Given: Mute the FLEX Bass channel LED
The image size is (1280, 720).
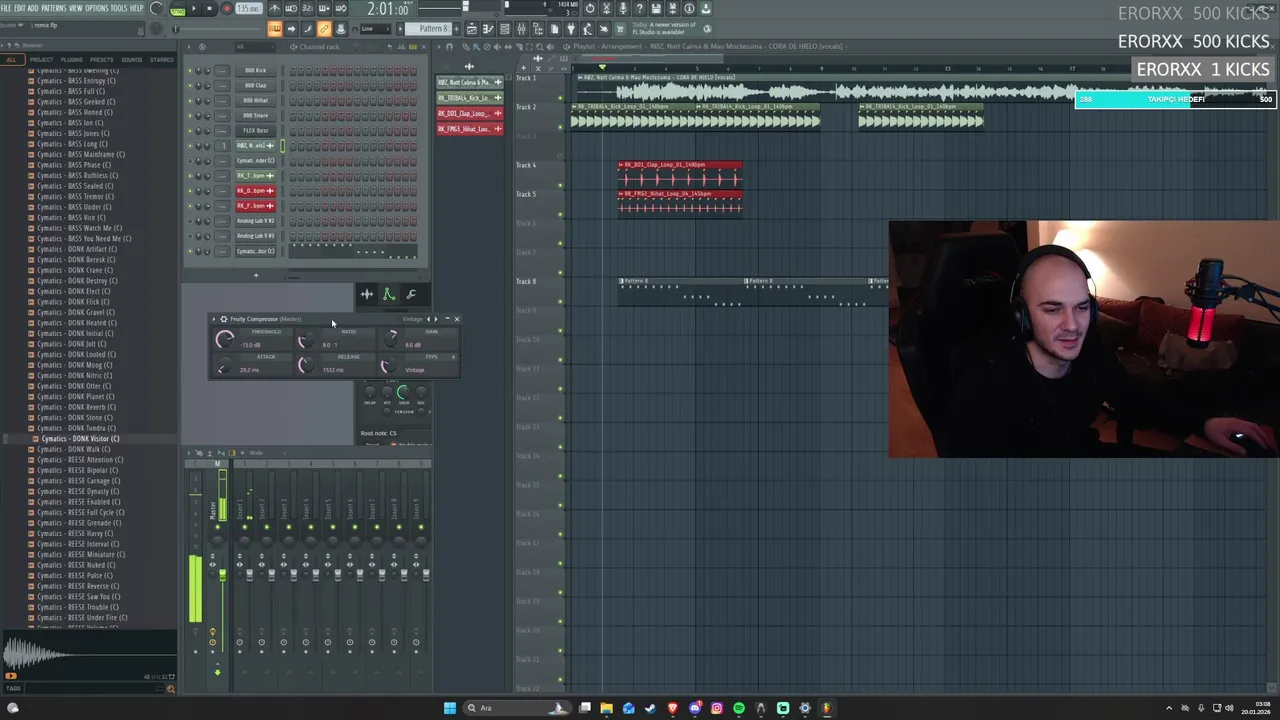Looking at the screenshot, I should point(190,131).
